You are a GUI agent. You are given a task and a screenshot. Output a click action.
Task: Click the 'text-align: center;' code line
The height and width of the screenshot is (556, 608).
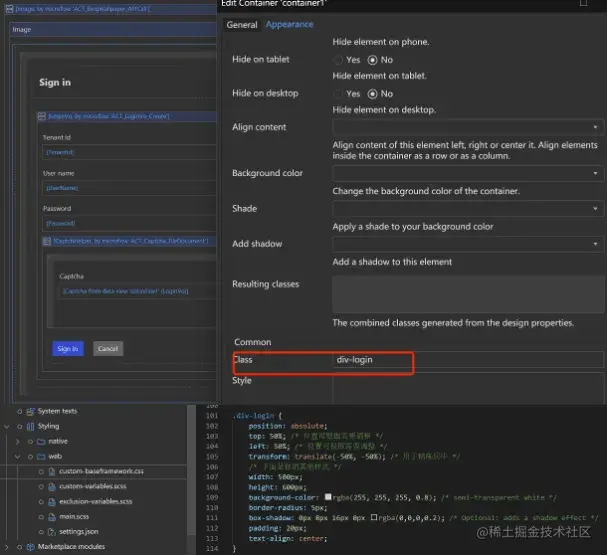tap(288, 539)
